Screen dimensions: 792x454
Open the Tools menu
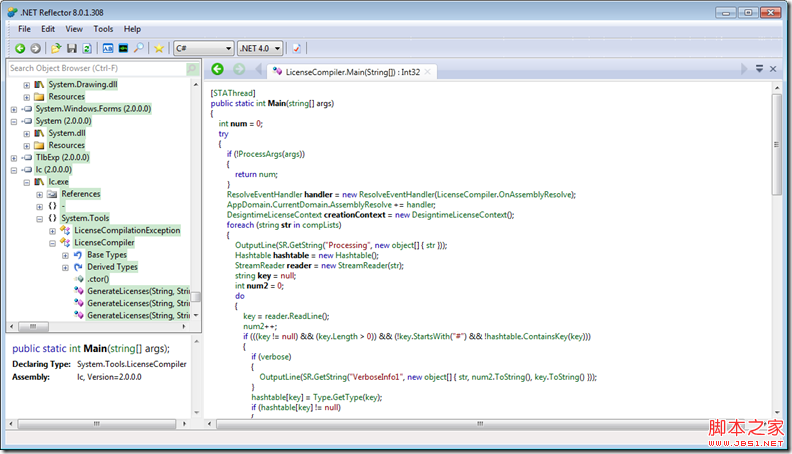(103, 29)
